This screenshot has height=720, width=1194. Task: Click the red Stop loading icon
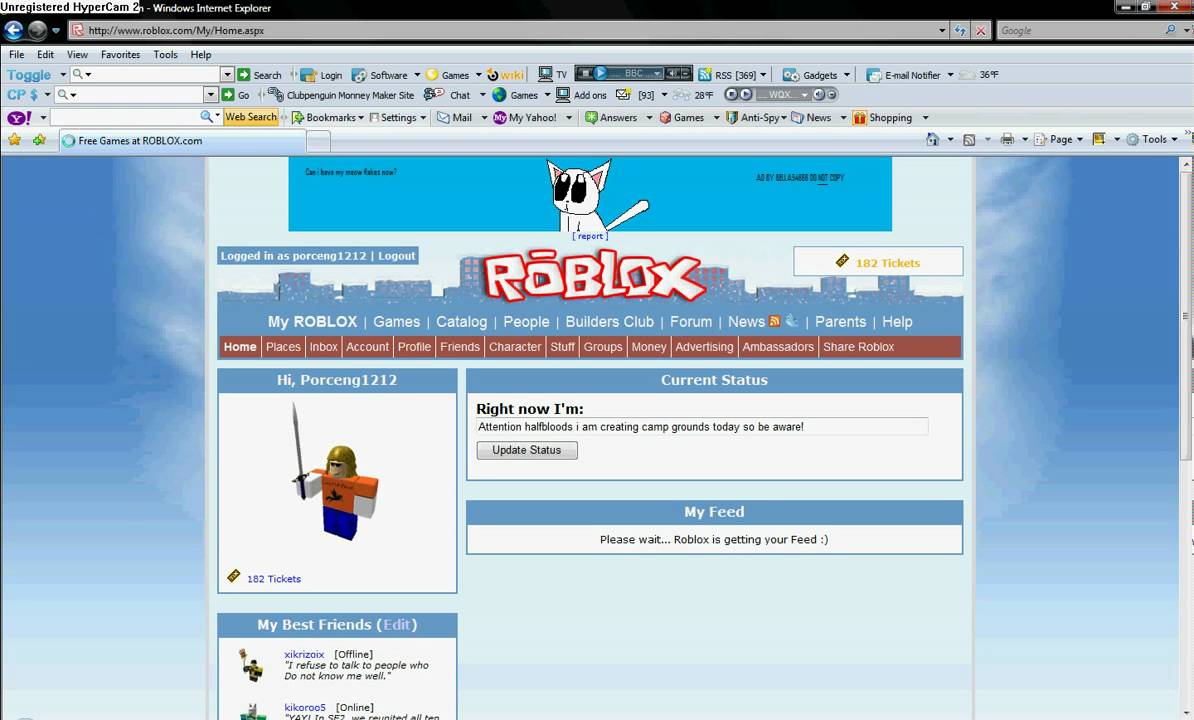981,30
